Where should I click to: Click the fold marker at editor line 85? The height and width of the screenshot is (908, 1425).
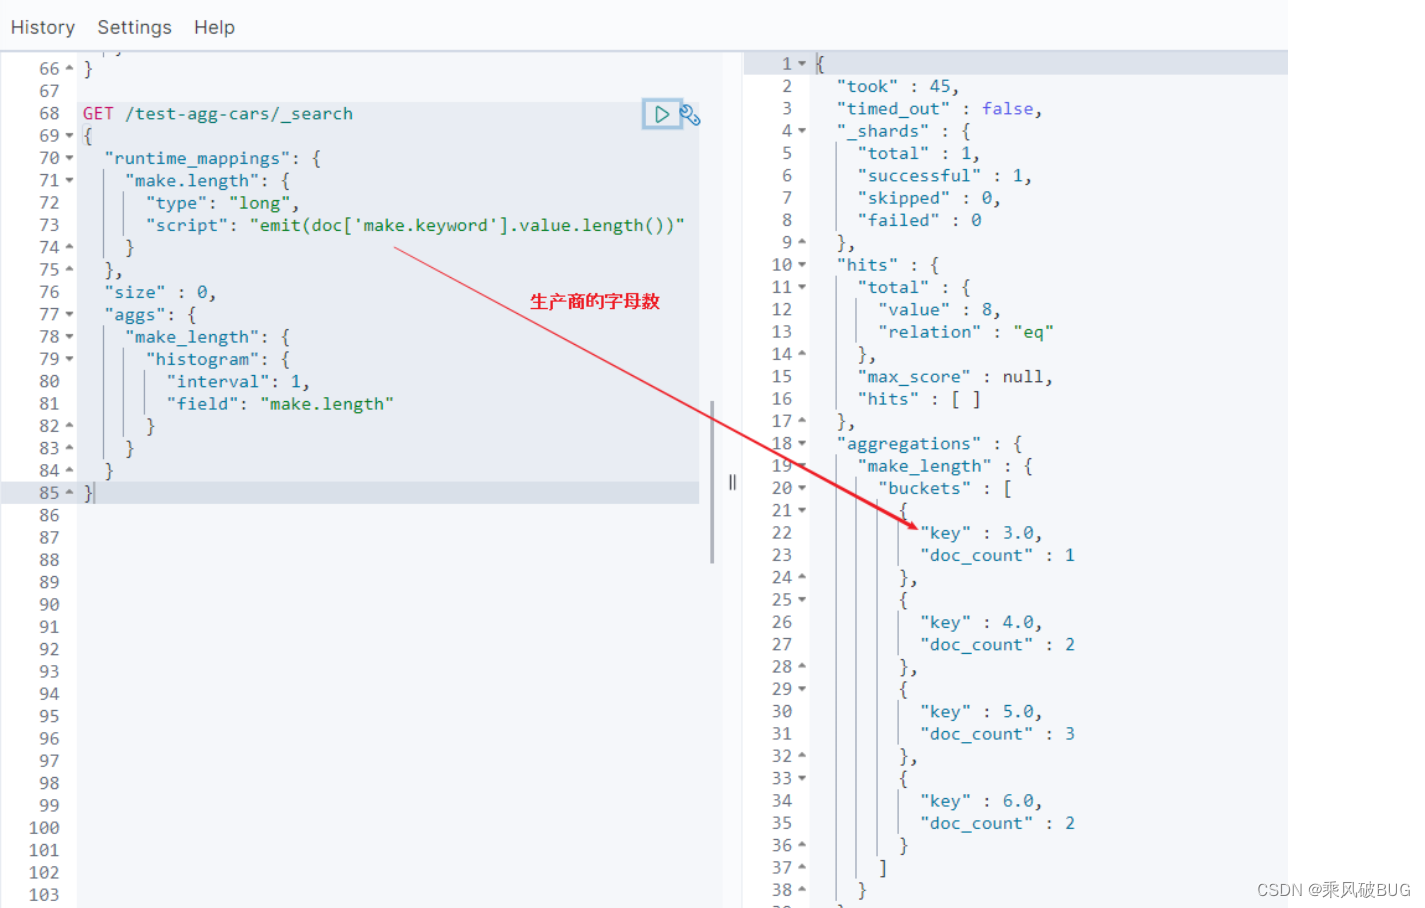click(69, 492)
